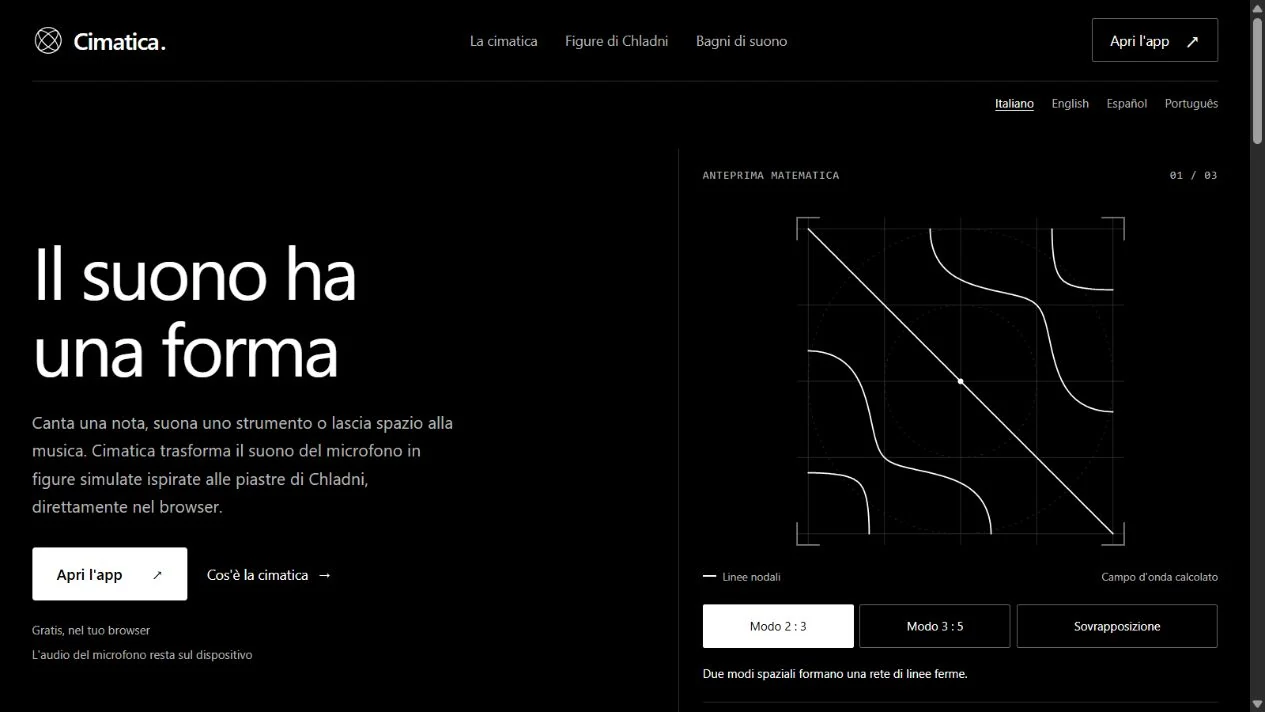Select the Modo 2 : 3 tab
Image resolution: width=1265 pixels, height=712 pixels.
778,626
